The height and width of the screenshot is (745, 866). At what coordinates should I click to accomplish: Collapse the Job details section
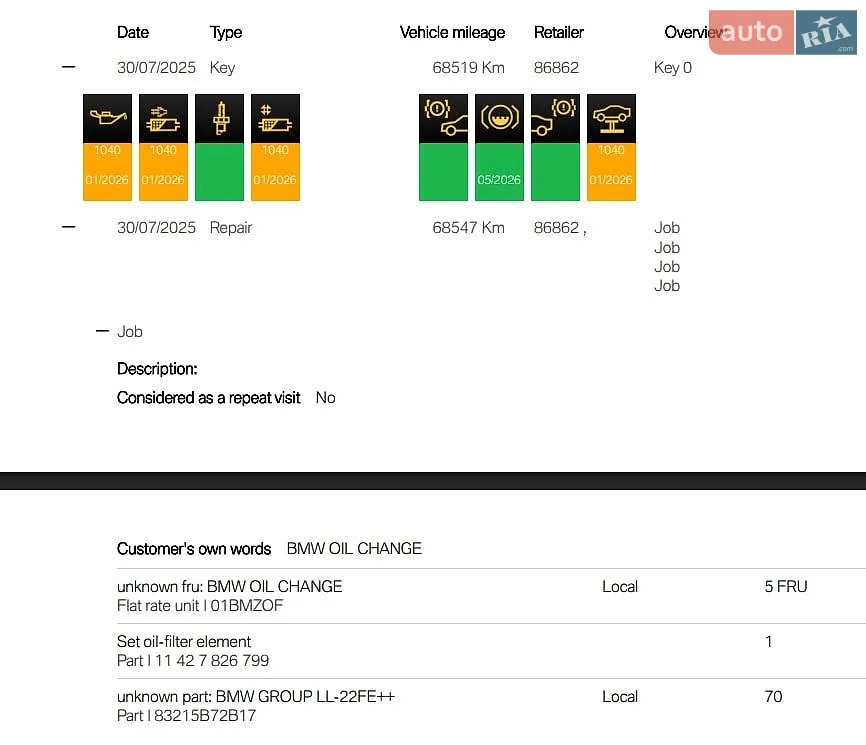pyautogui.click(x=102, y=331)
